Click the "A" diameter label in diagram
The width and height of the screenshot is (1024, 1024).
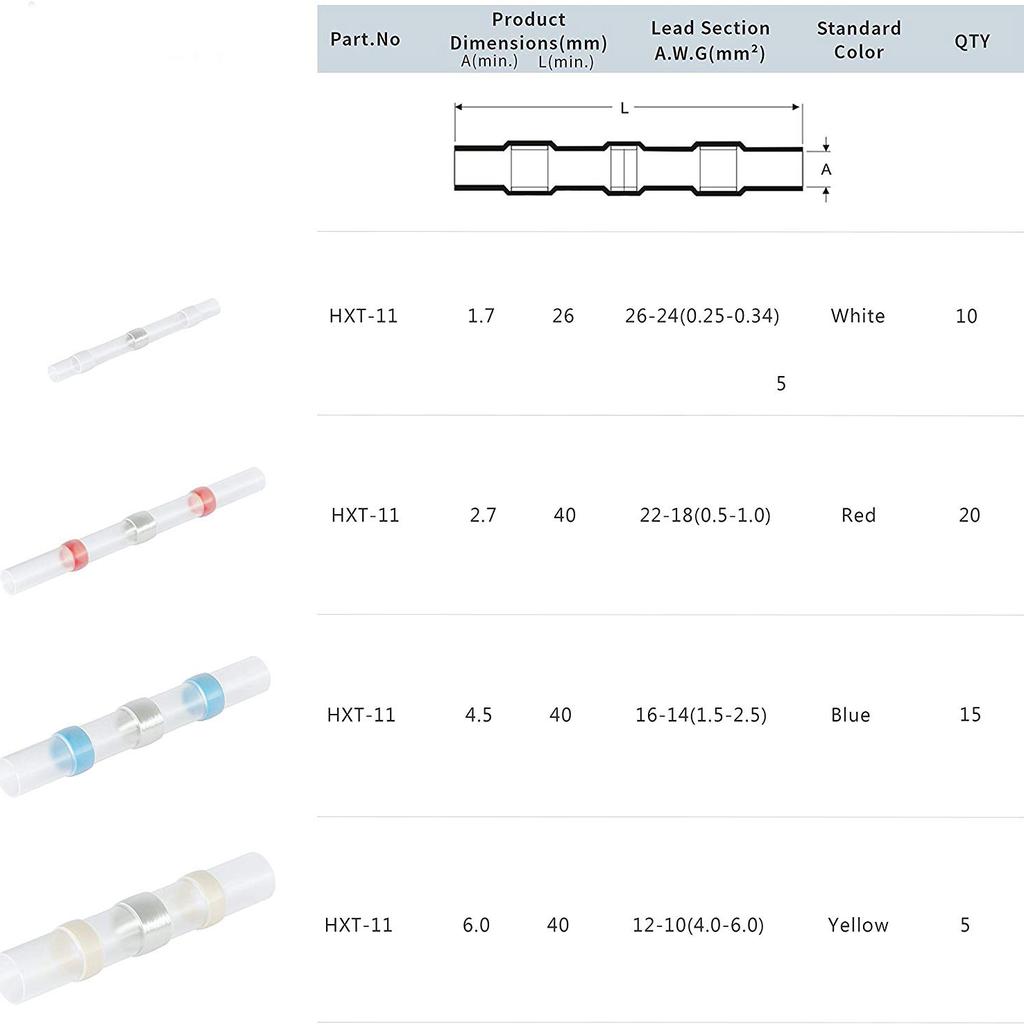[x=826, y=170]
